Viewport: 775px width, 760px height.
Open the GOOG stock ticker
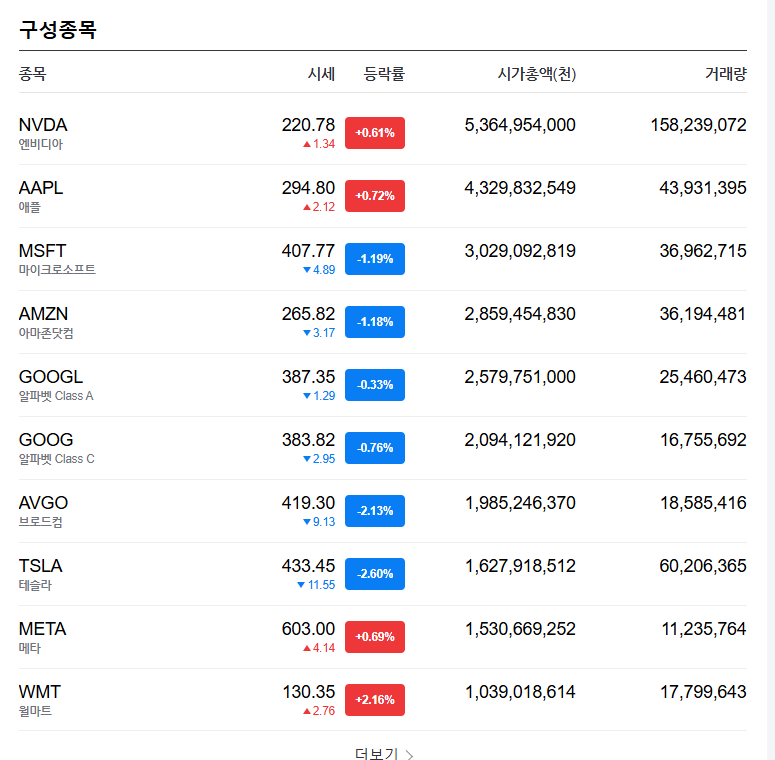pos(46,440)
